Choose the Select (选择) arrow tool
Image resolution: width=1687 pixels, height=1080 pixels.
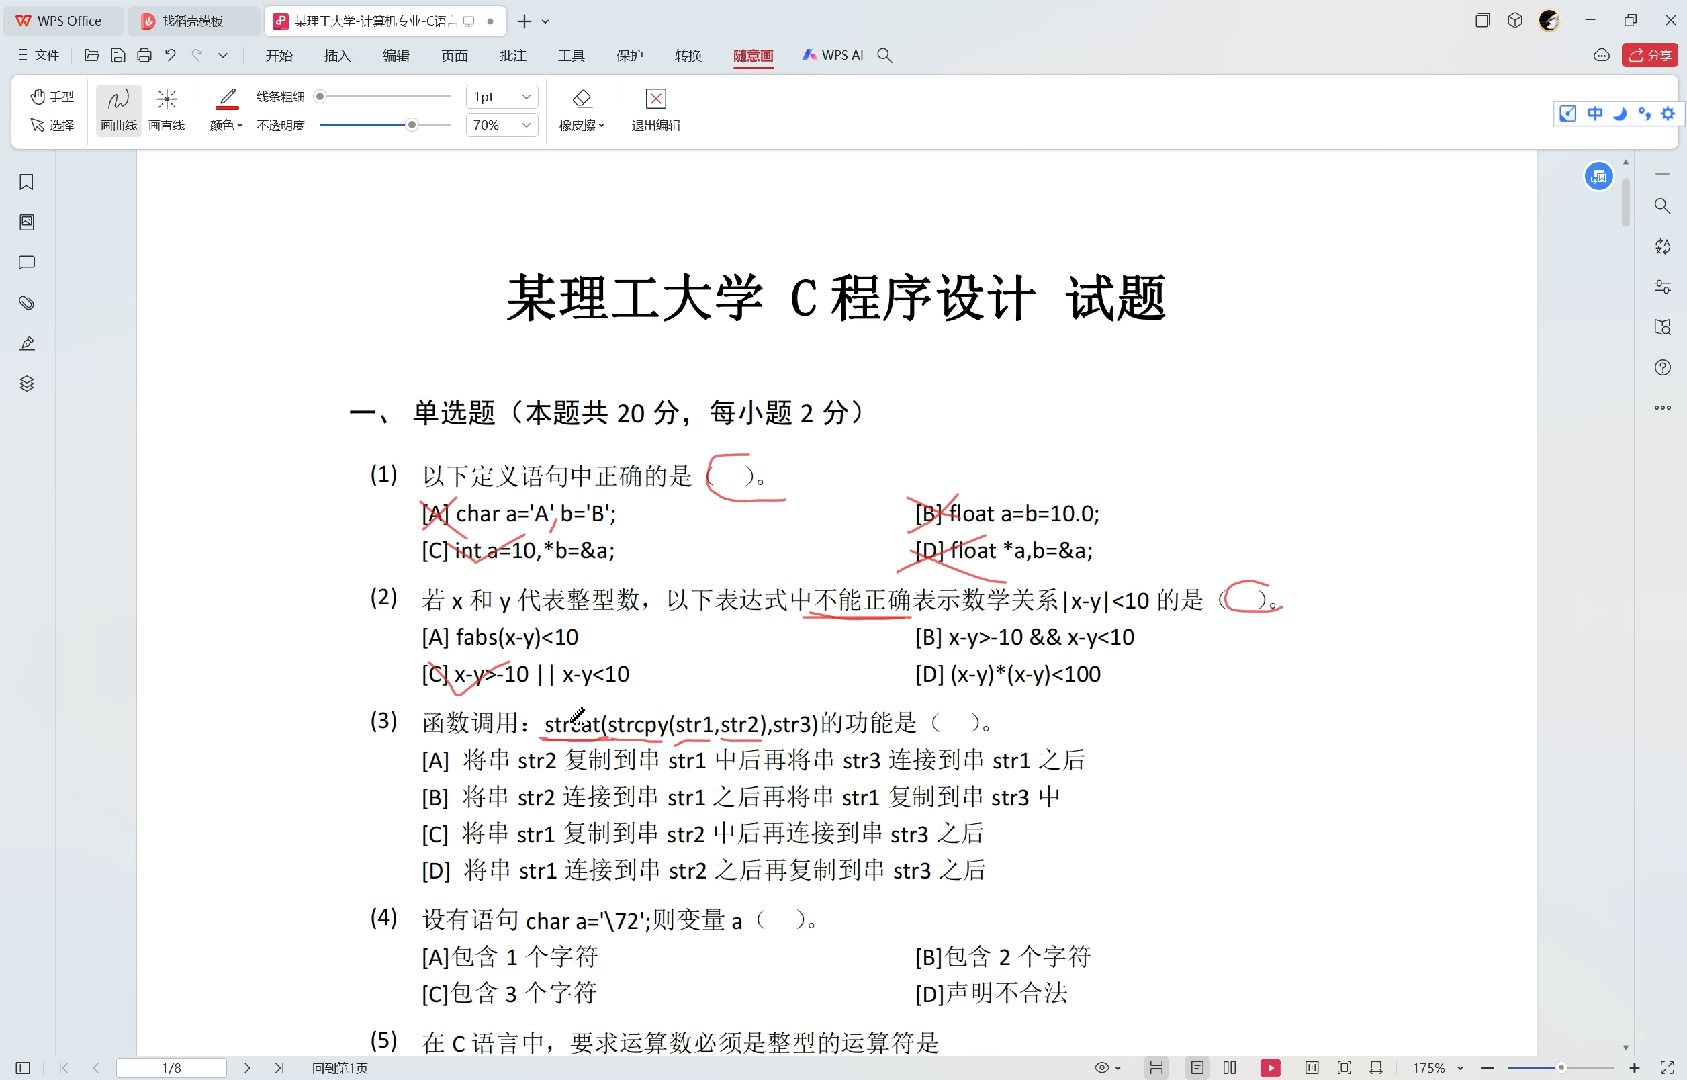tap(52, 125)
